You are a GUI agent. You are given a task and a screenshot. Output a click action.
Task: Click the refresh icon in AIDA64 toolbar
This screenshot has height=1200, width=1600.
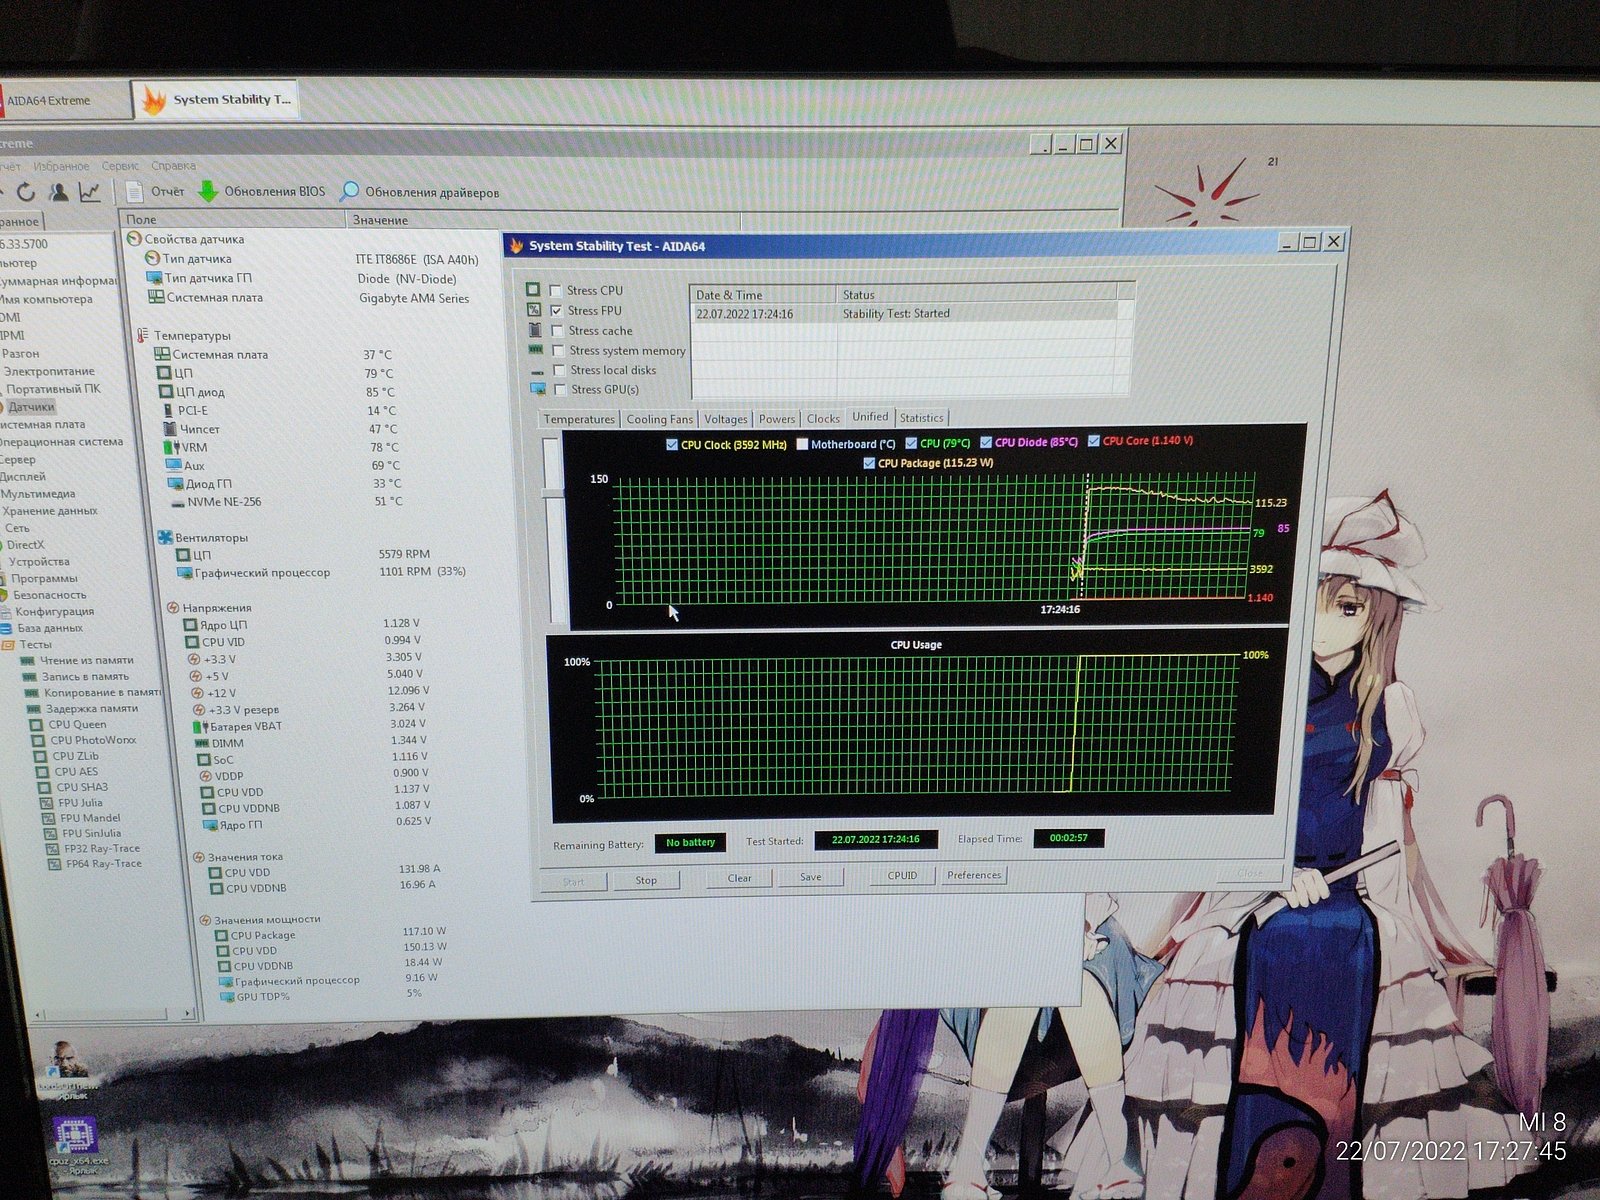26,192
